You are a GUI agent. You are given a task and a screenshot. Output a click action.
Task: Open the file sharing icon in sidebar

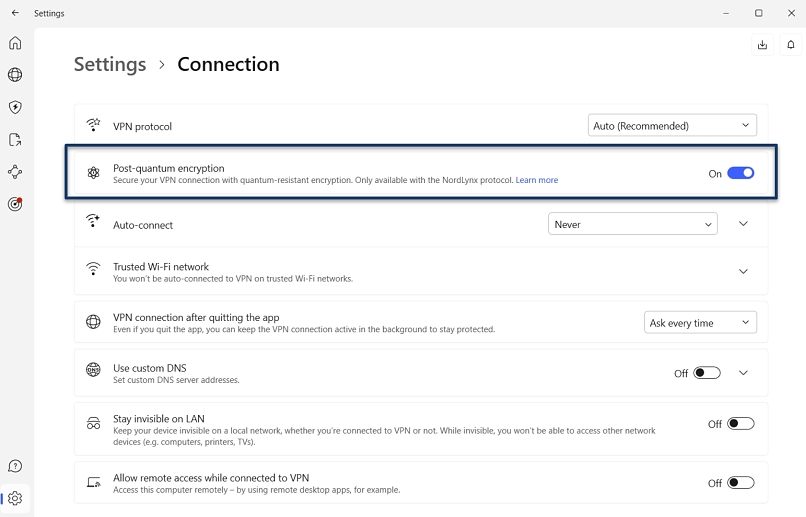tap(15, 140)
